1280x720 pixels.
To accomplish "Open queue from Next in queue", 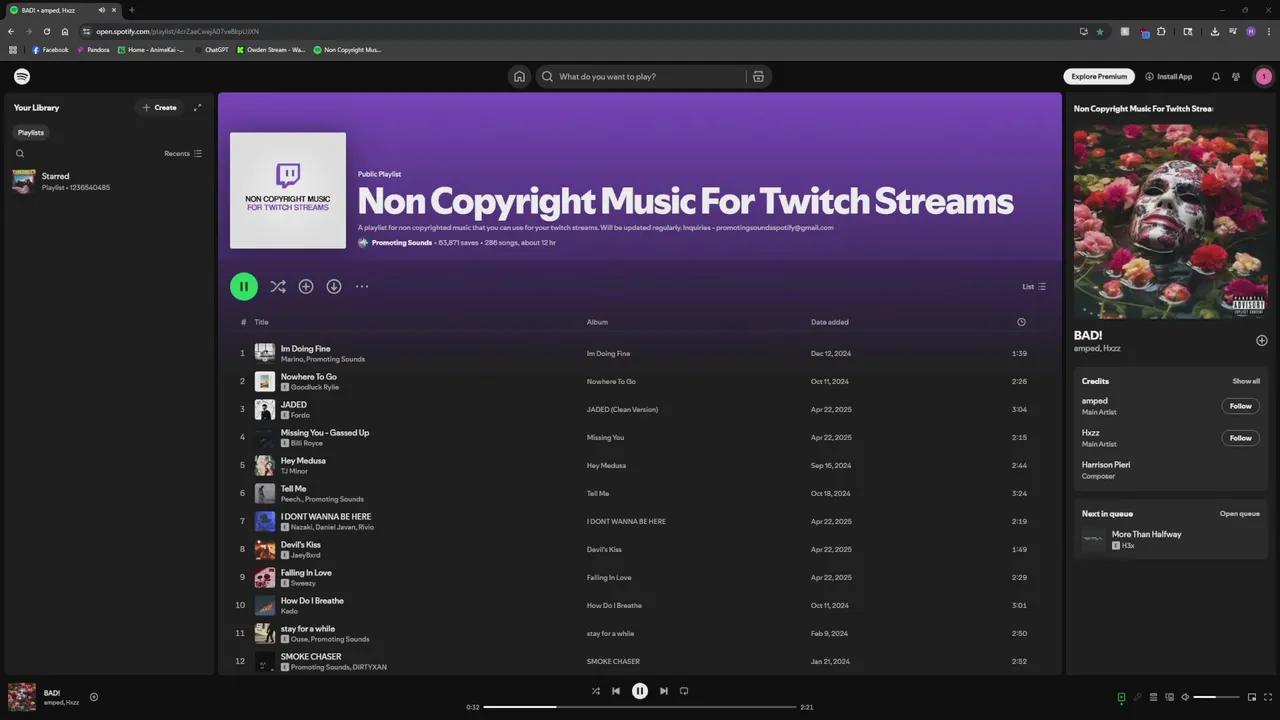I will [x=1240, y=514].
